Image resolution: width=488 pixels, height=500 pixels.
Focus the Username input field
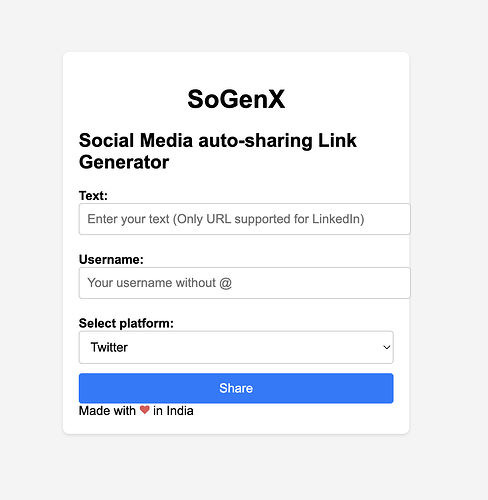click(x=245, y=283)
